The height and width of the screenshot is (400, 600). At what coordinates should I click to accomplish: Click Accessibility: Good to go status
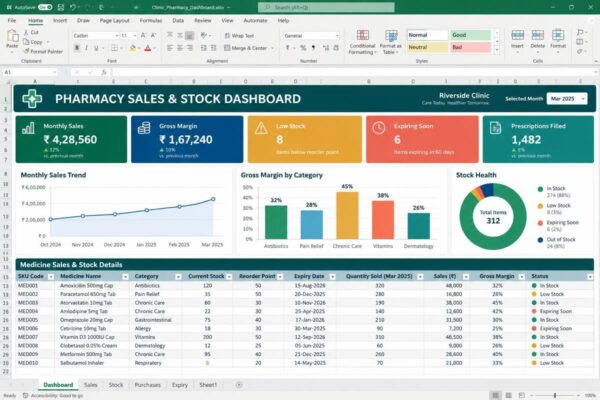pos(53,395)
